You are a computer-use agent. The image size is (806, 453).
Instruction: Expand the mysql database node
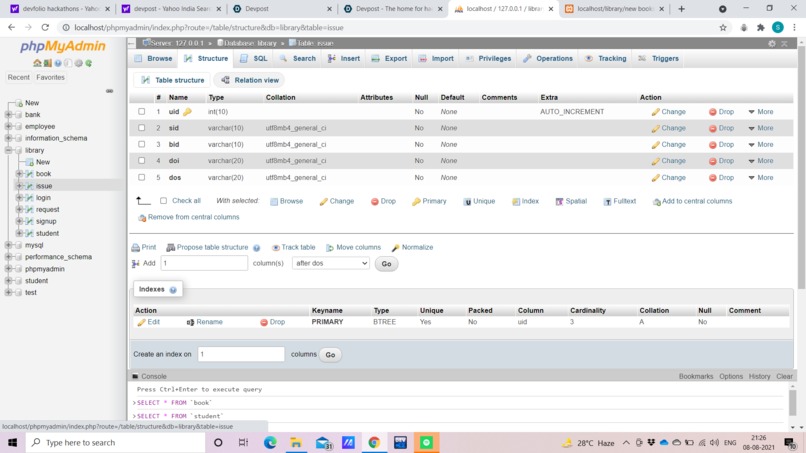[8, 245]
